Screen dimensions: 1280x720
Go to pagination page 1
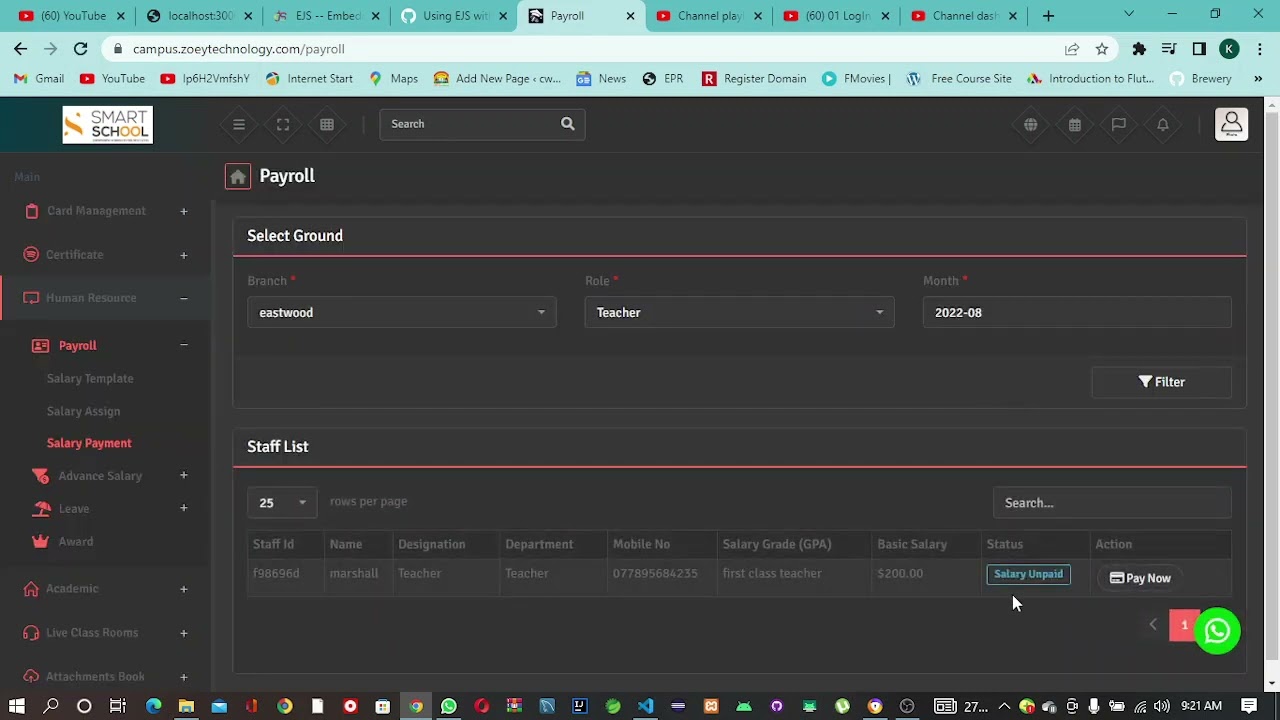pos(1184,625)
